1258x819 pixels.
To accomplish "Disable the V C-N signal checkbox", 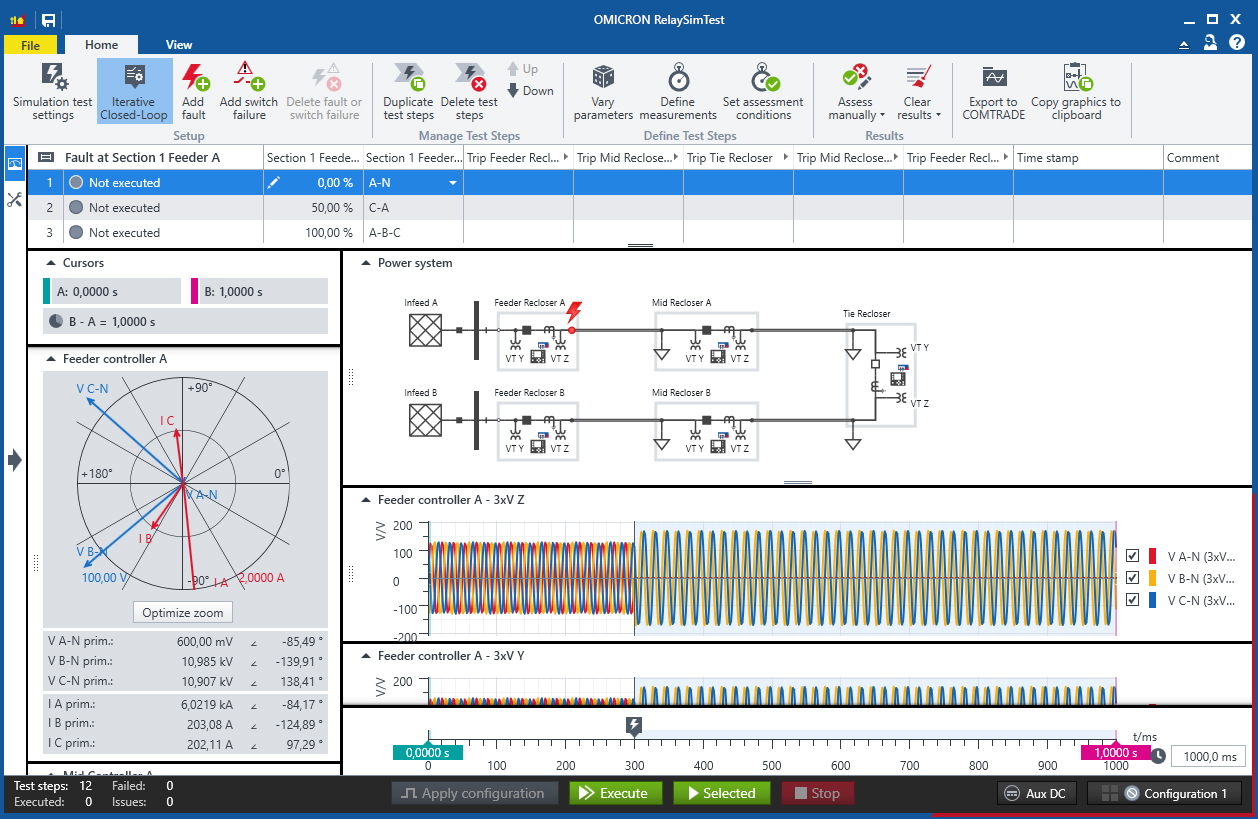I will point(1134,599).
